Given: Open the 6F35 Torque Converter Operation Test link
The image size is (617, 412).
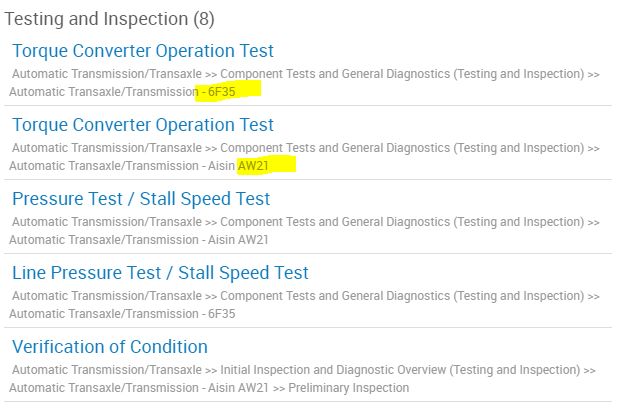Looking at the screenshot, I should click(x=142, y=51).
